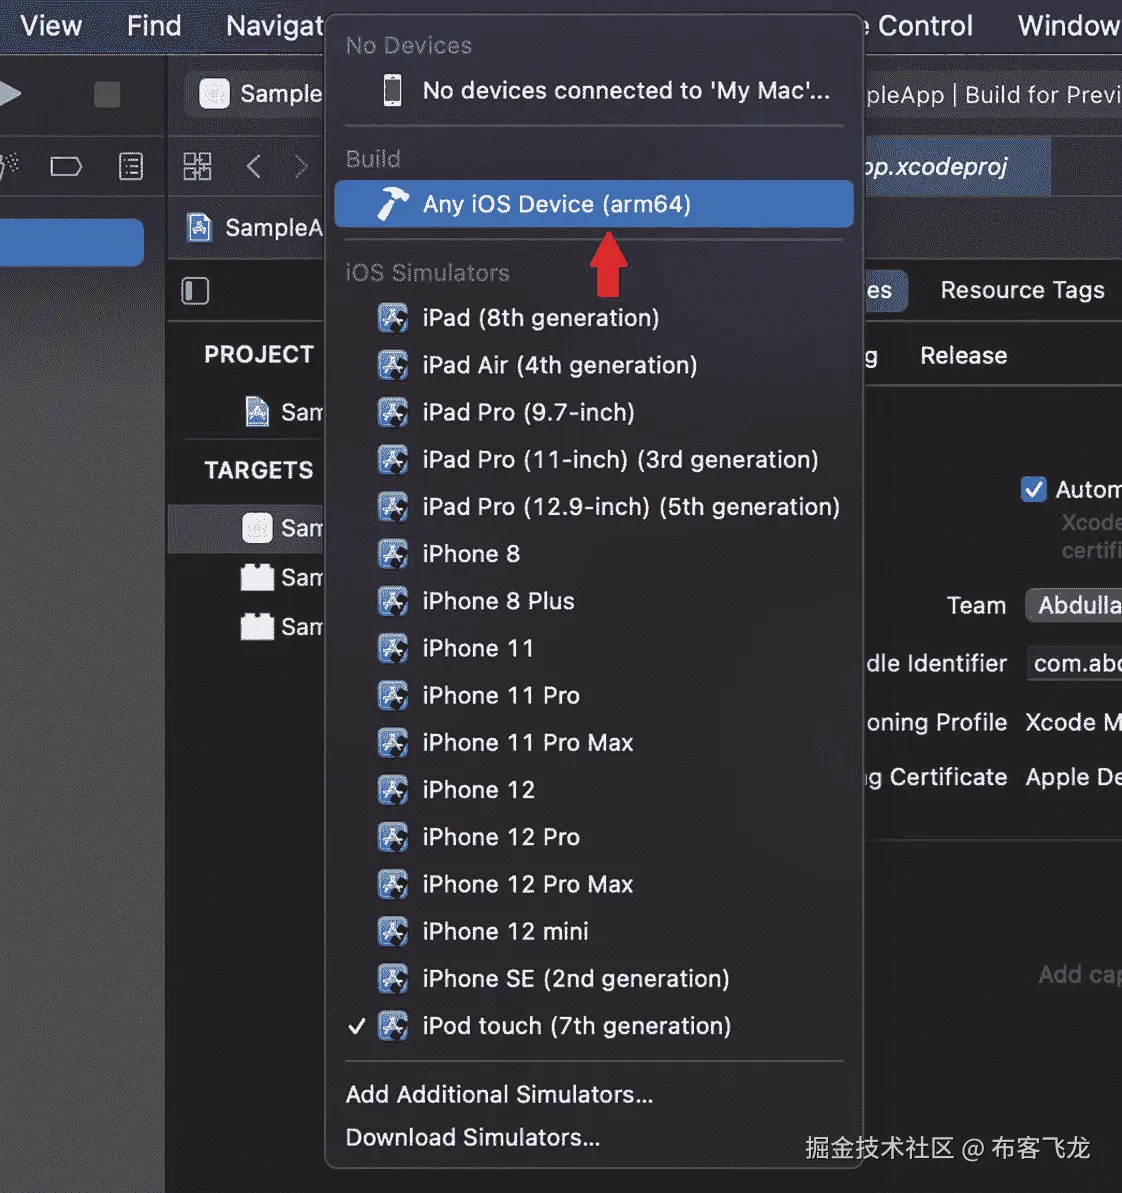The image size is (1122, 1193).
Task: Select the second target with test-bundle icon
Action: [x=282, y=577]
